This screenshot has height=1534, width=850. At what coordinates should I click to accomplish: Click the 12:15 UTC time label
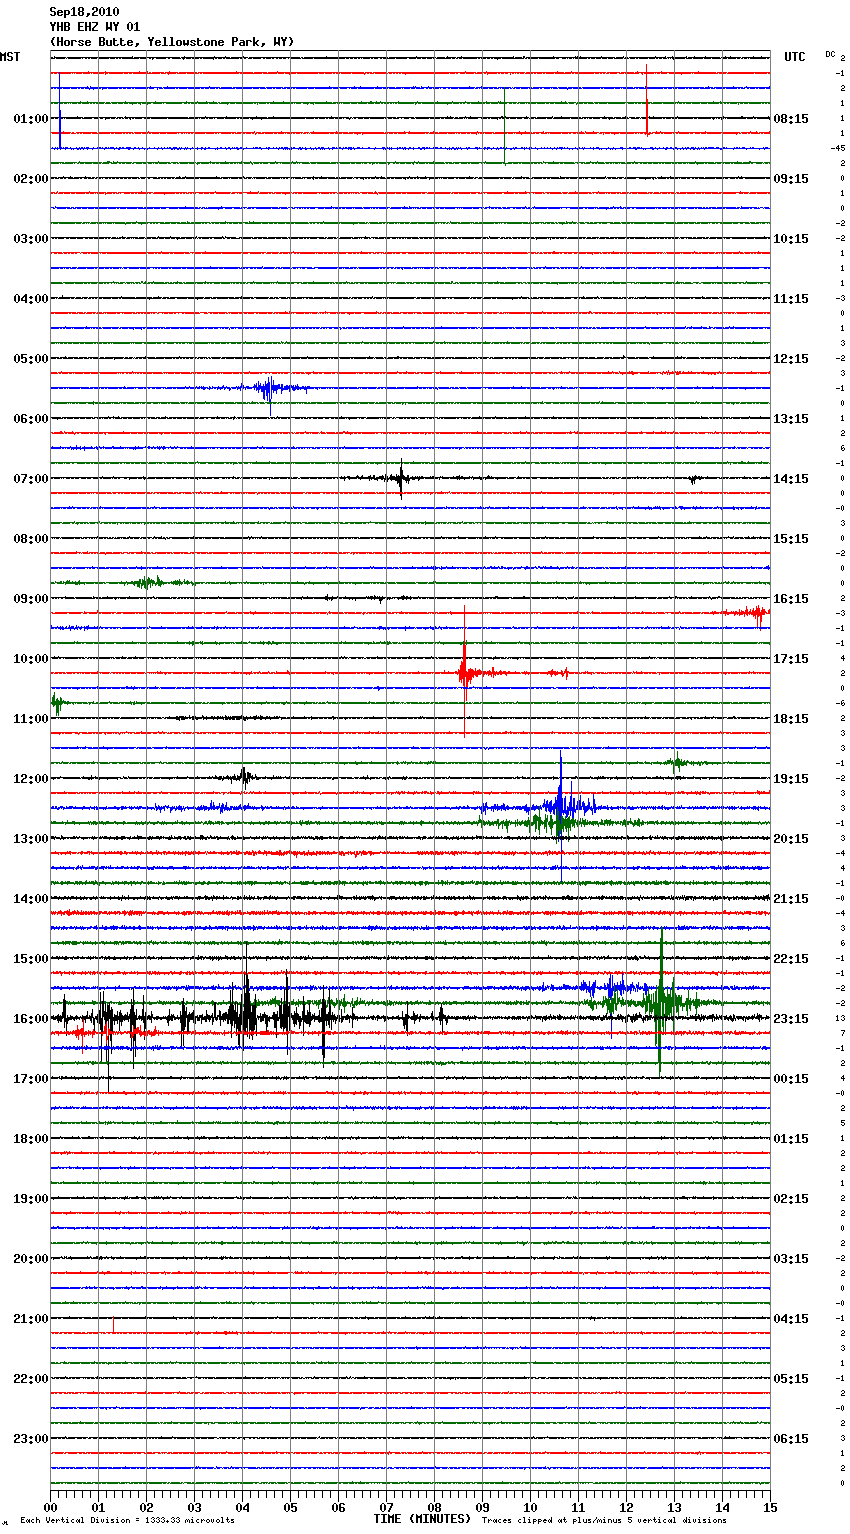(x=791, y=359)
